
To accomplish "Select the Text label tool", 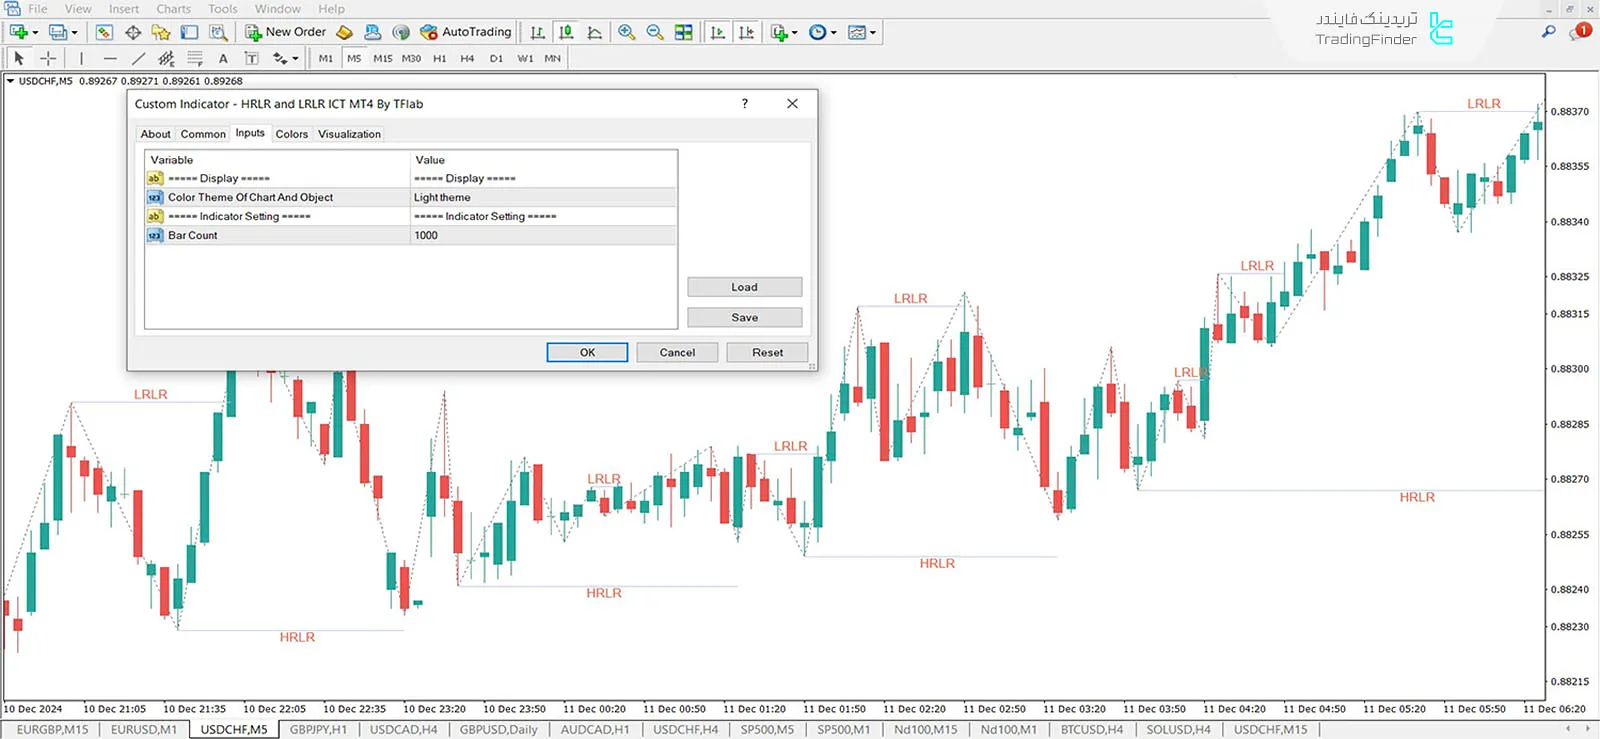I will 223,59.
